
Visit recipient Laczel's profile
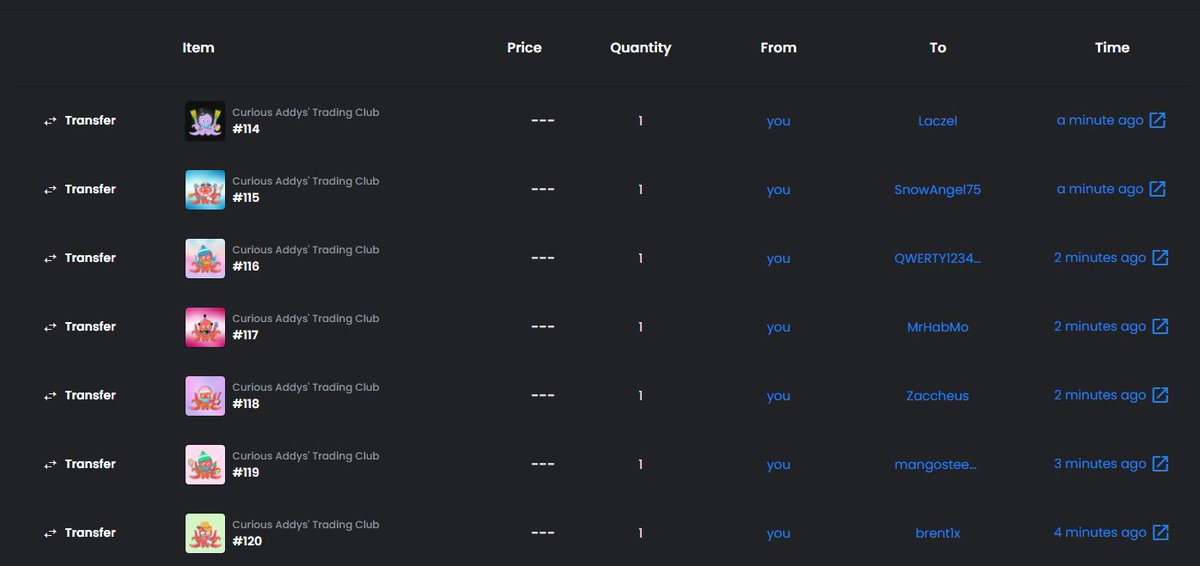(x=938, y=121)
